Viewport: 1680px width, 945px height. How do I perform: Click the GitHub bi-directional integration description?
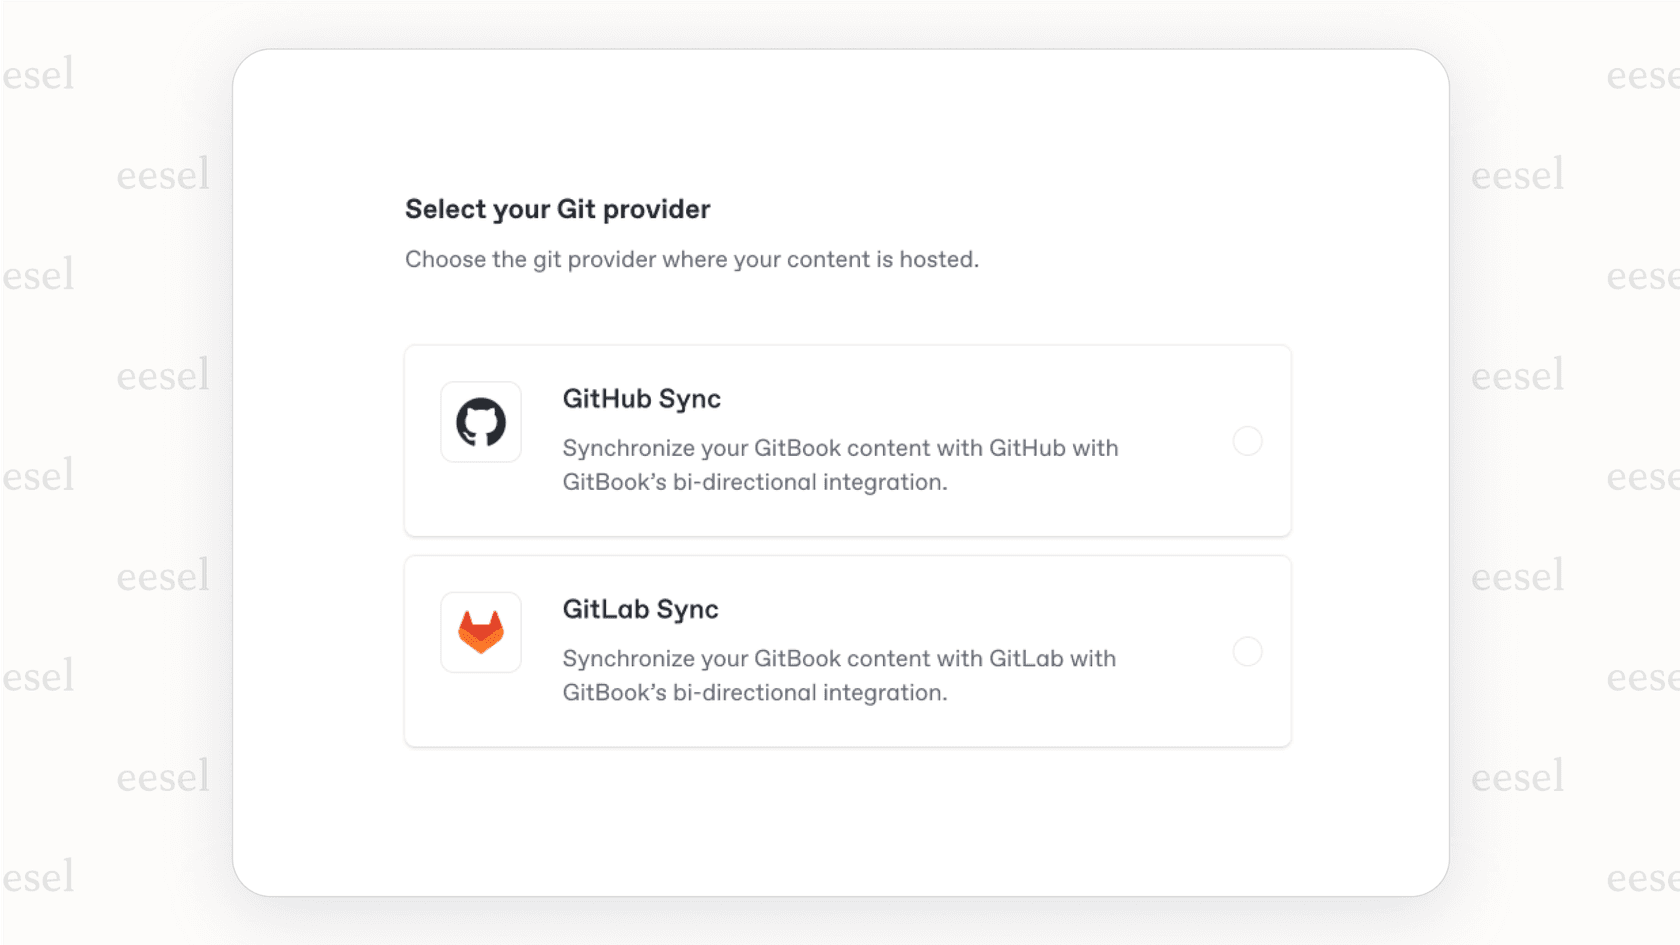point(839,464)
